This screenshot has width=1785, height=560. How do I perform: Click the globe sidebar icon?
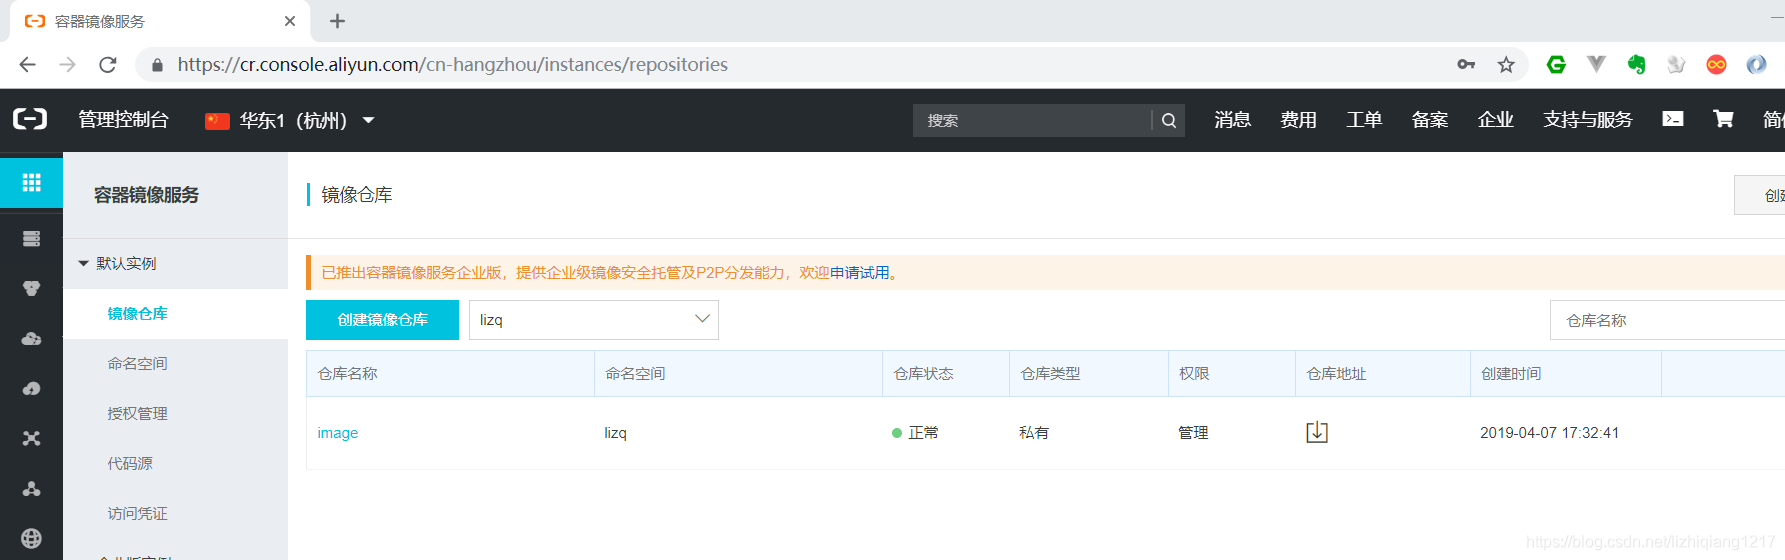[31, 538]
